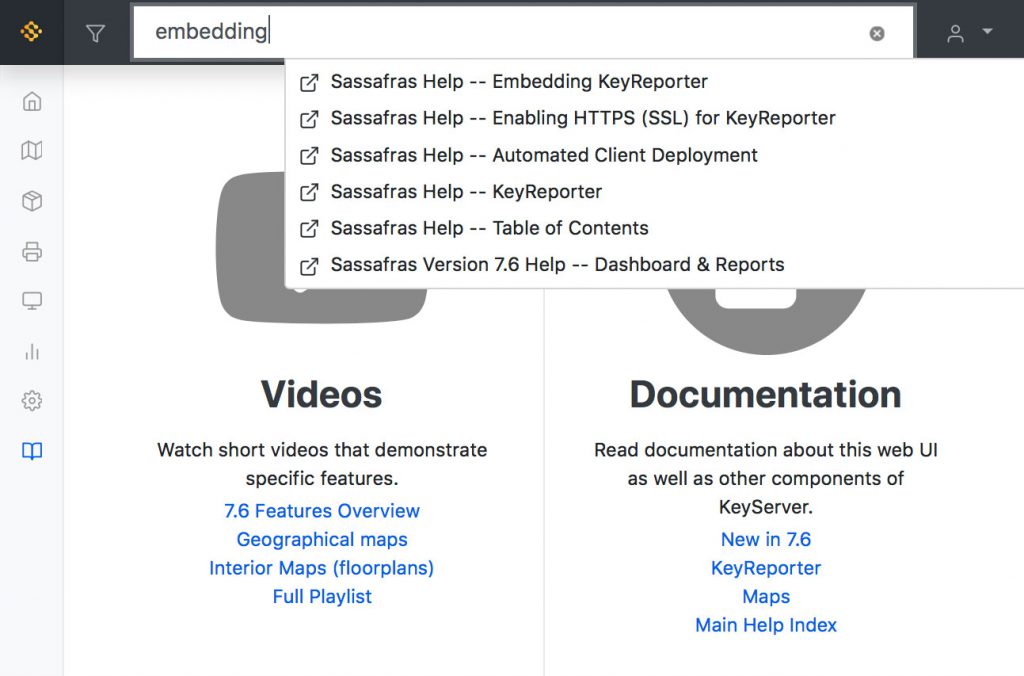
Task: Open Settings via the gear icon
Action: point(31,400)
